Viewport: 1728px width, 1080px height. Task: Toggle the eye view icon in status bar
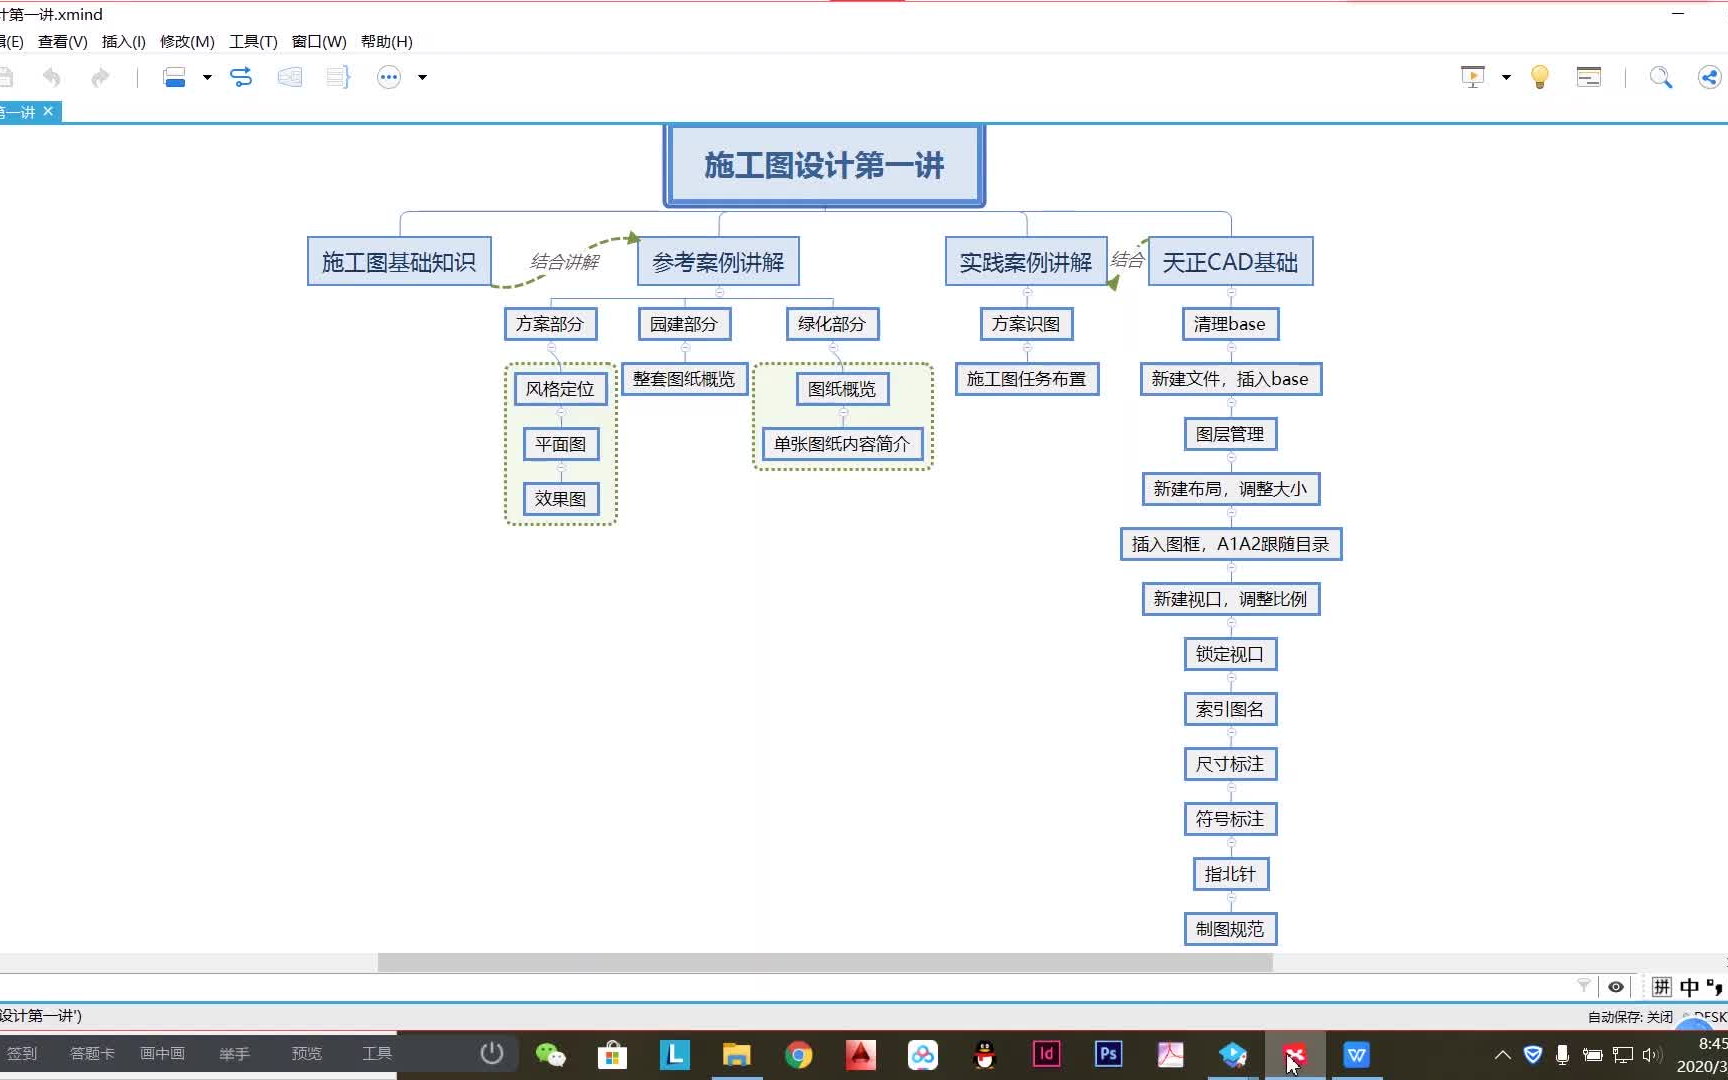pyautogui.click(x=1616, y=987)
